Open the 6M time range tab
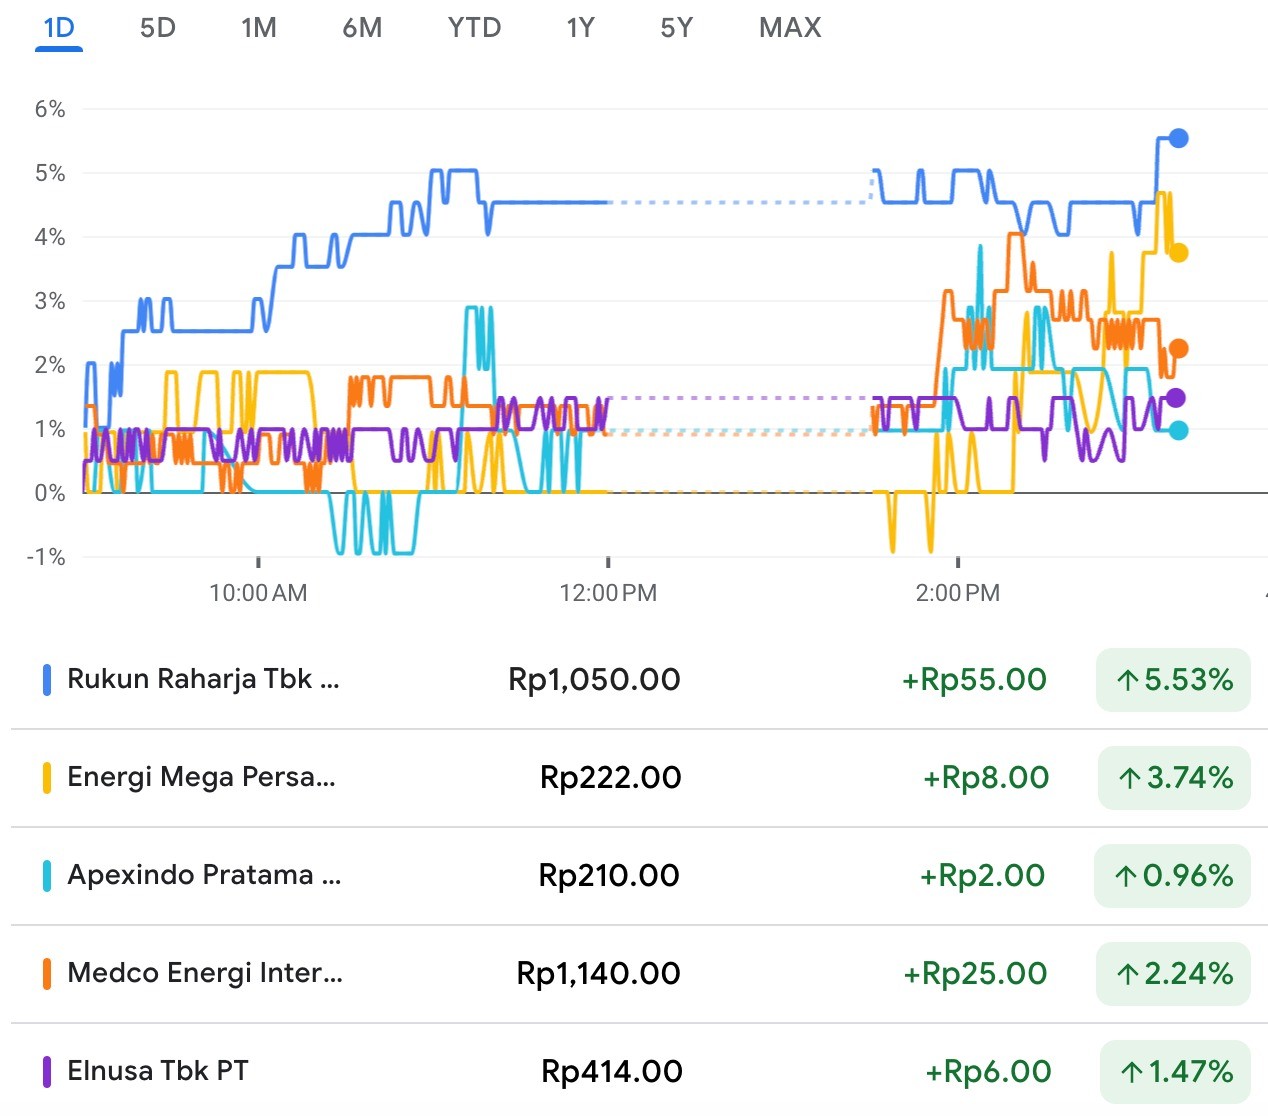Screen dimensions: 1268x1116 (x=362, y=28)
